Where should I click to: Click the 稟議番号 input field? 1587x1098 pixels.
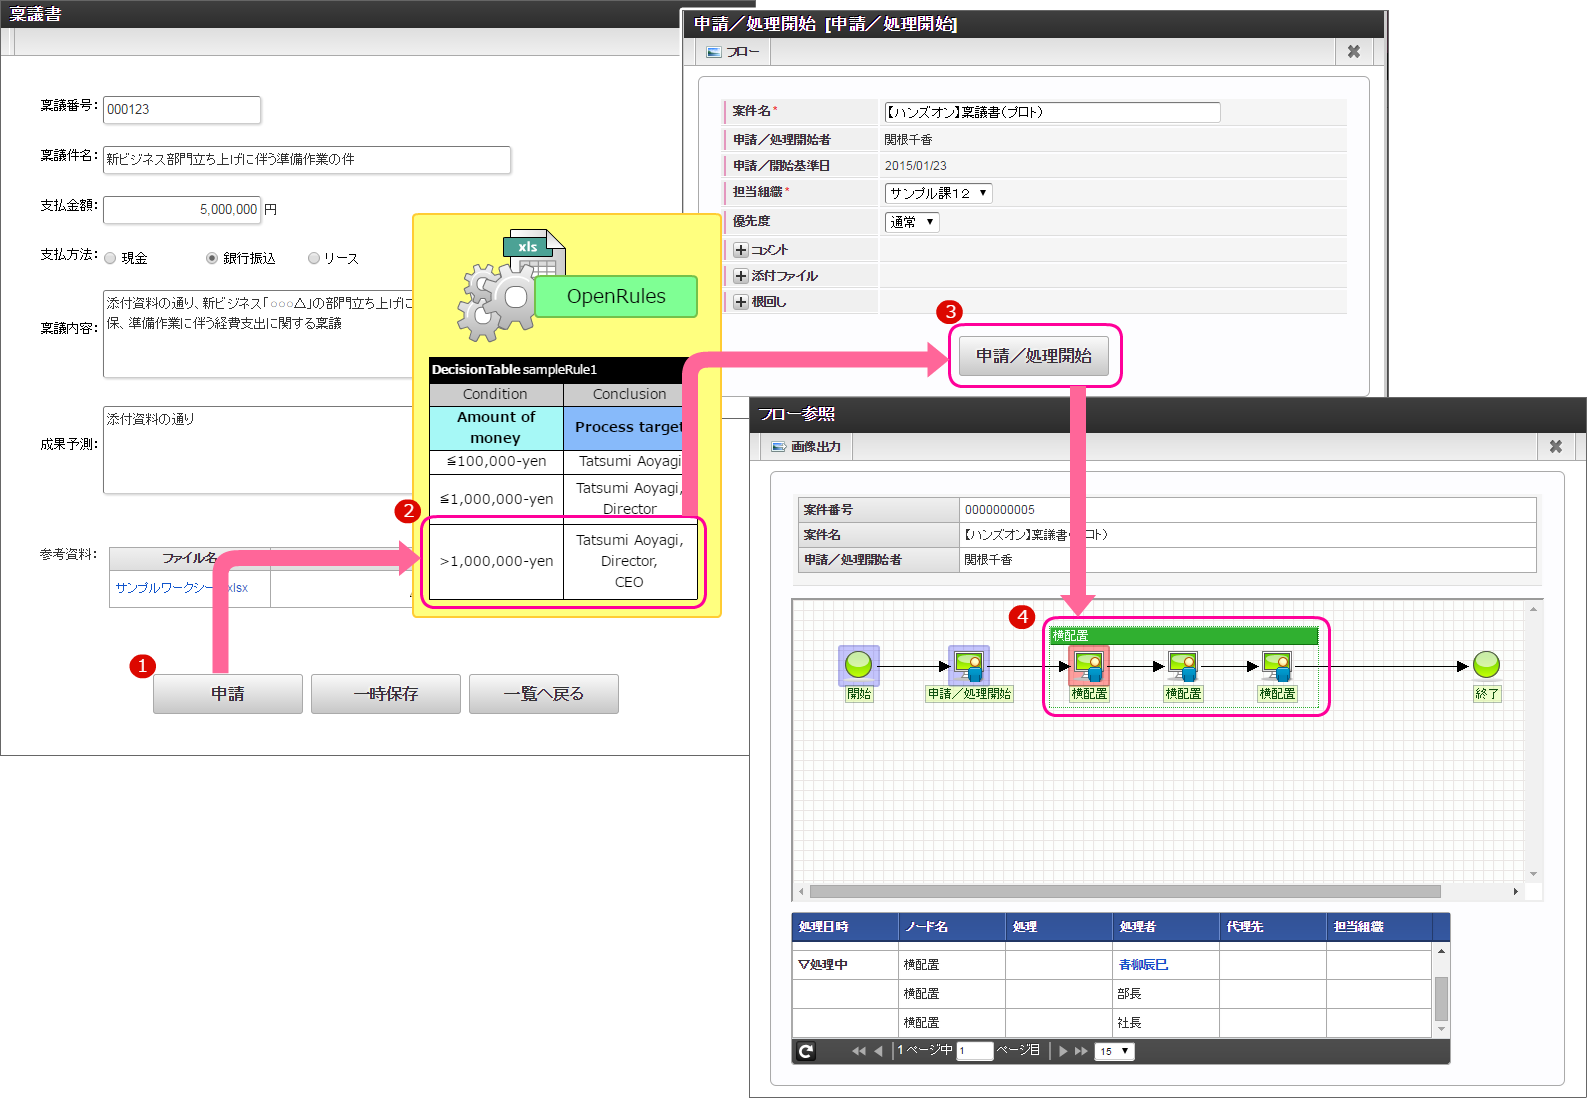point(182,110)
